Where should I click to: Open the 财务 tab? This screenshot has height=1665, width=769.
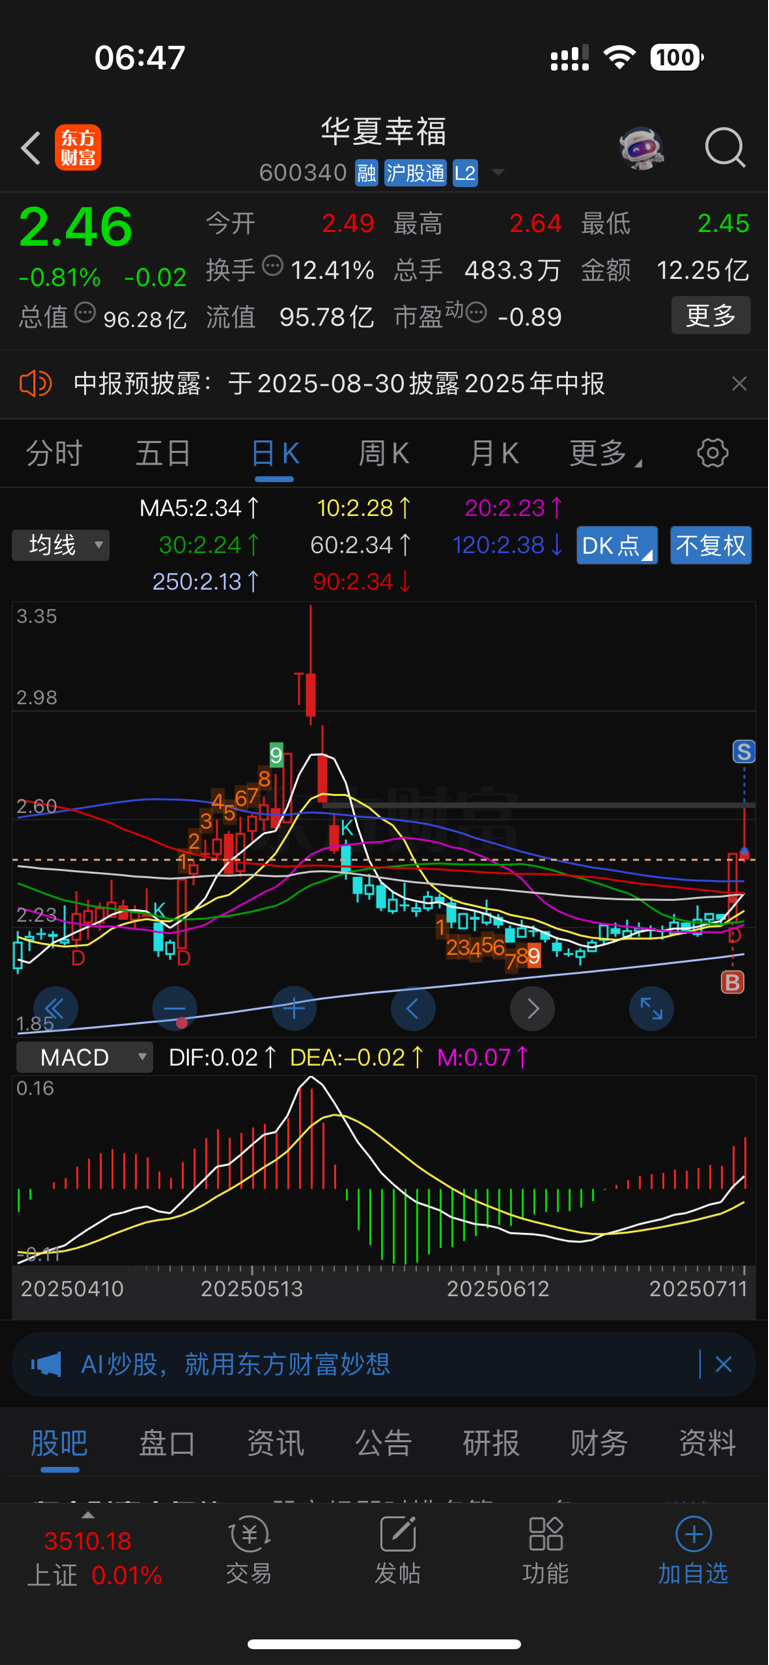point(599,1443)
